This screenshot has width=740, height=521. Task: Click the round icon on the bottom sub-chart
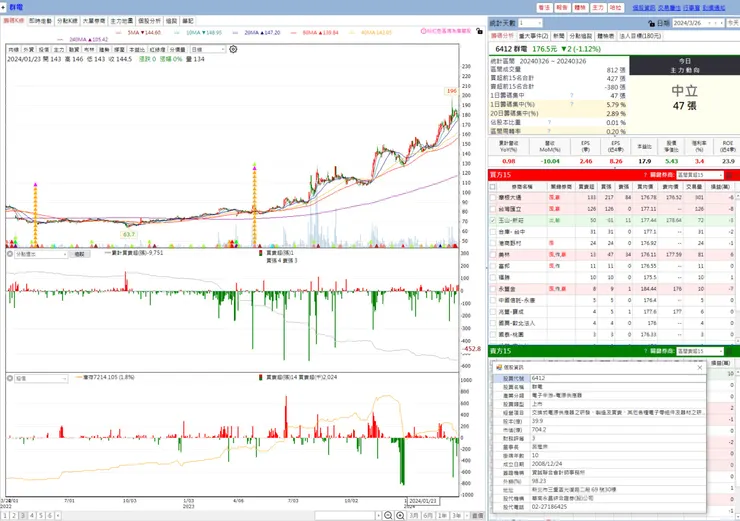pyautogui.click(x=9, y=378)
